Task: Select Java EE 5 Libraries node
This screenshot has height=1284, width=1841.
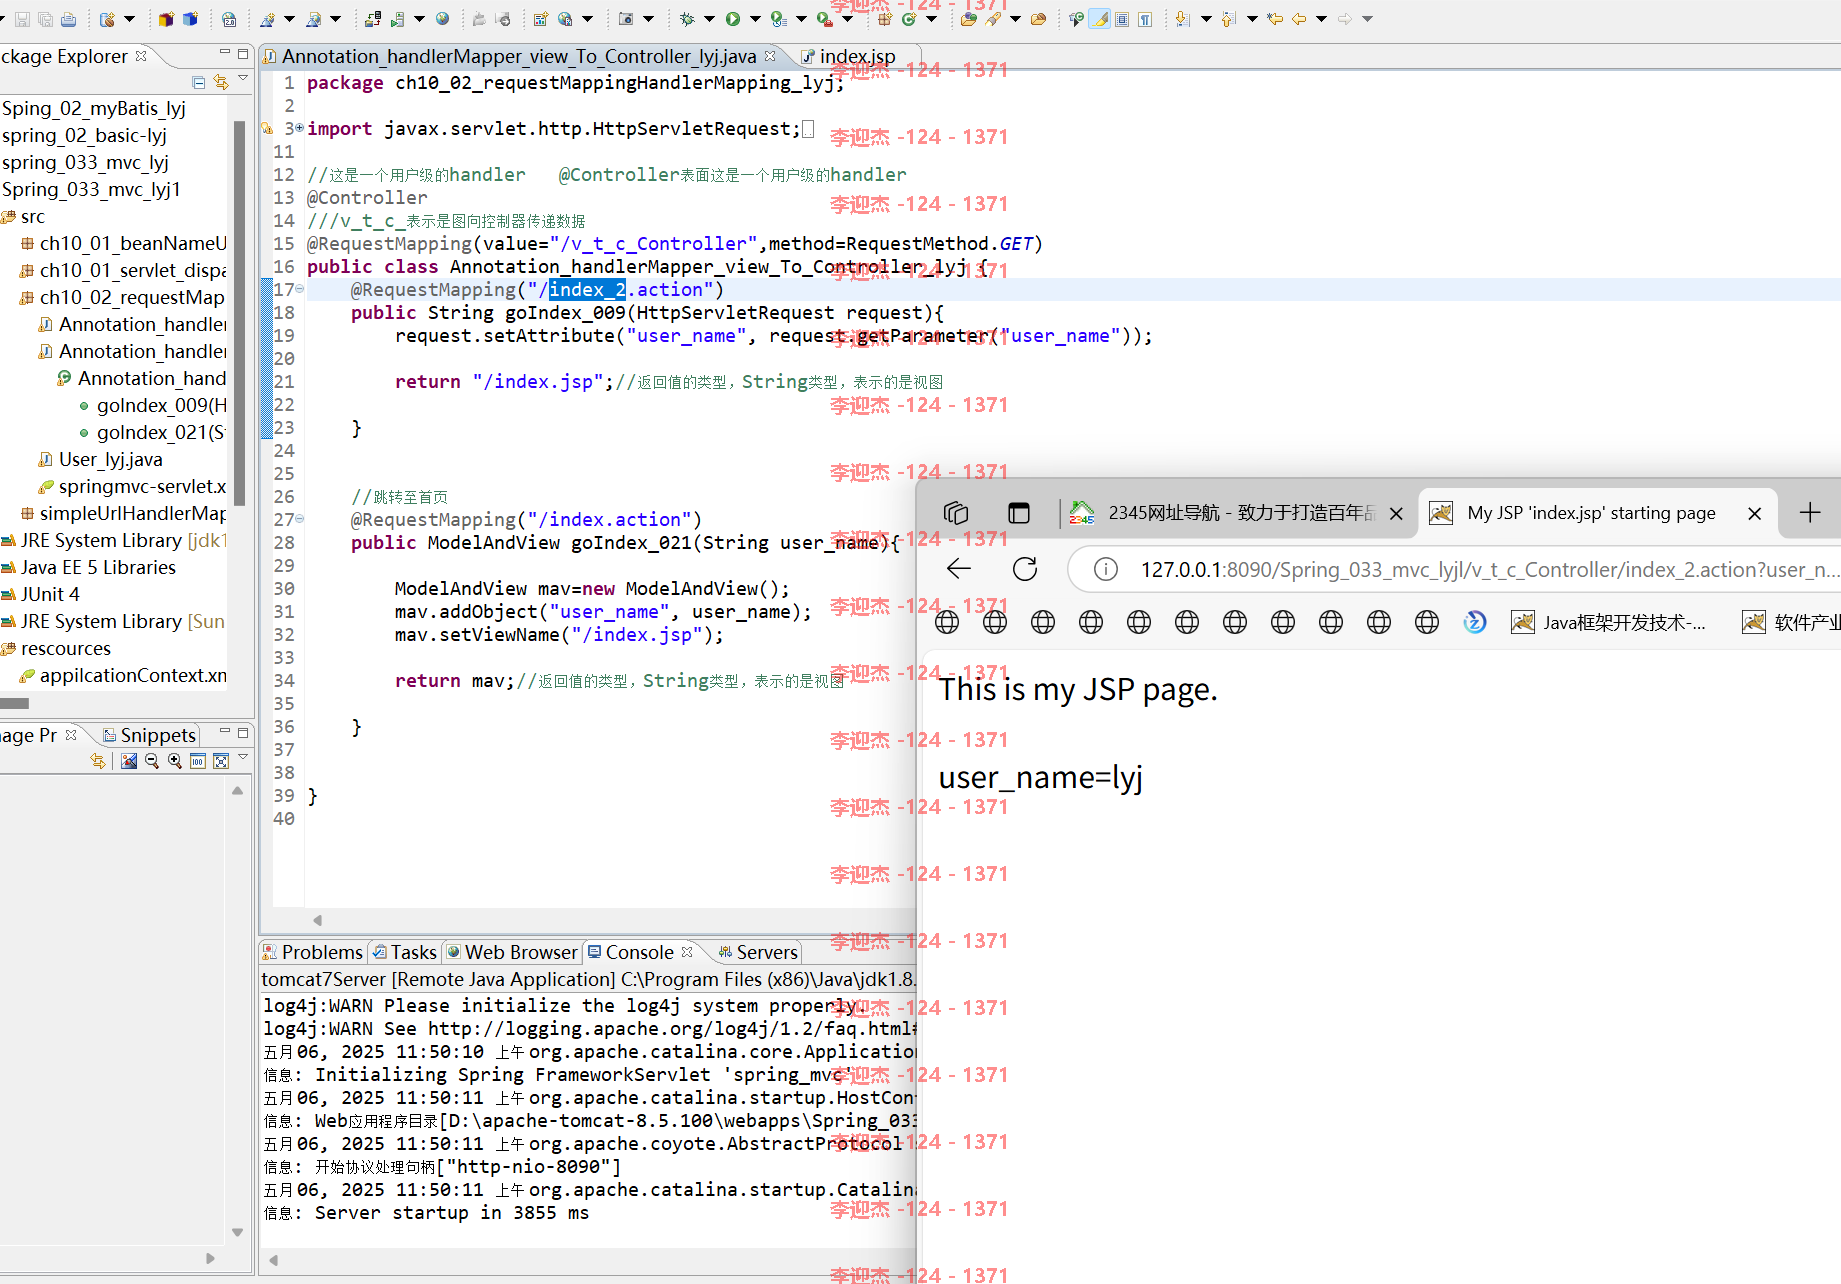Action: click(89, 567)
